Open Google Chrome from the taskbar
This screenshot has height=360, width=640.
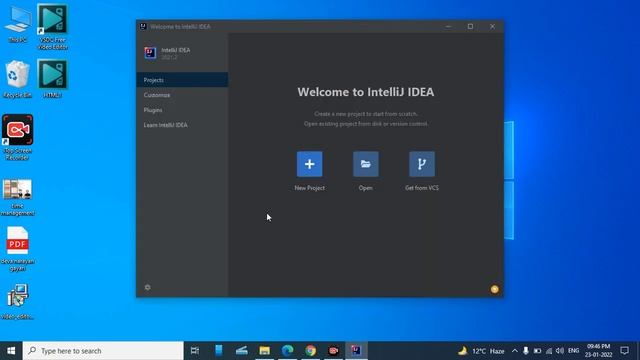(x=311, y=351)
